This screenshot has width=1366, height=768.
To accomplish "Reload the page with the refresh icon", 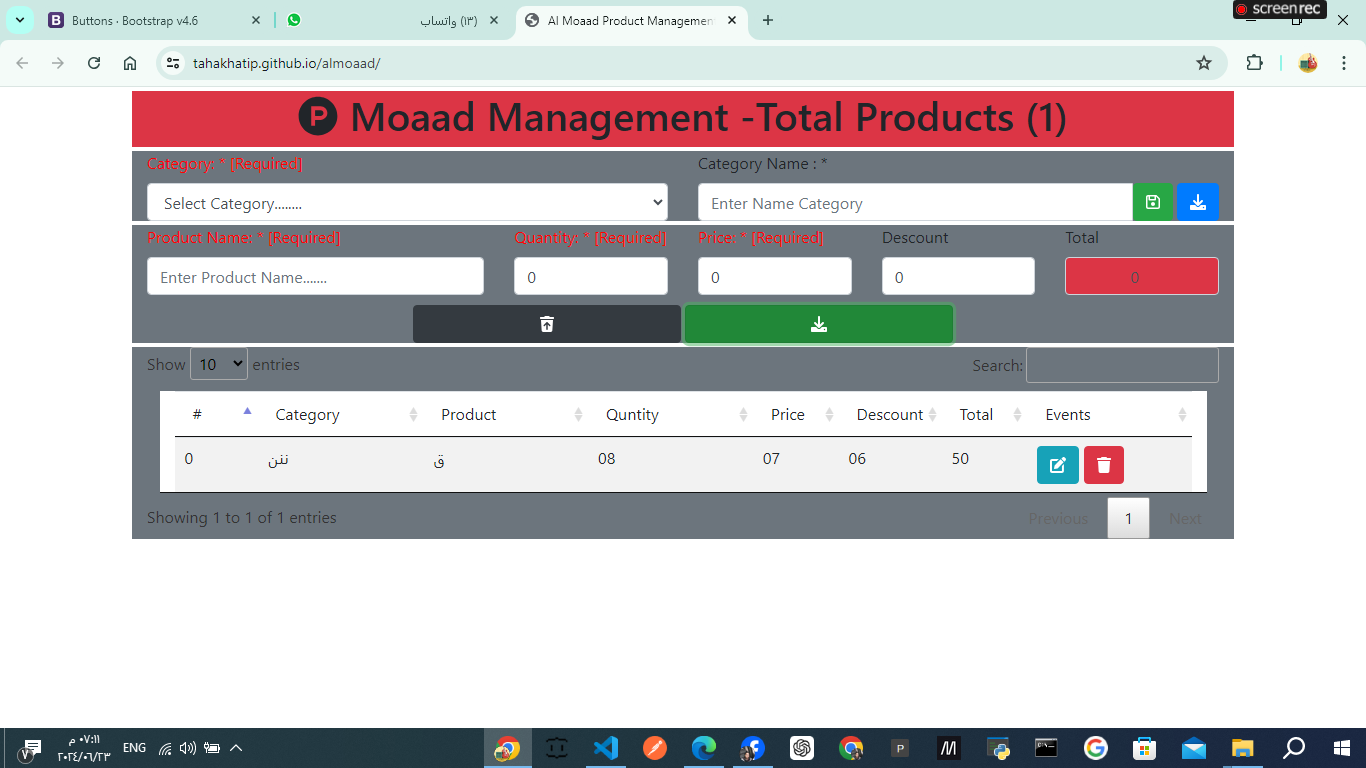I will point(94,63).
